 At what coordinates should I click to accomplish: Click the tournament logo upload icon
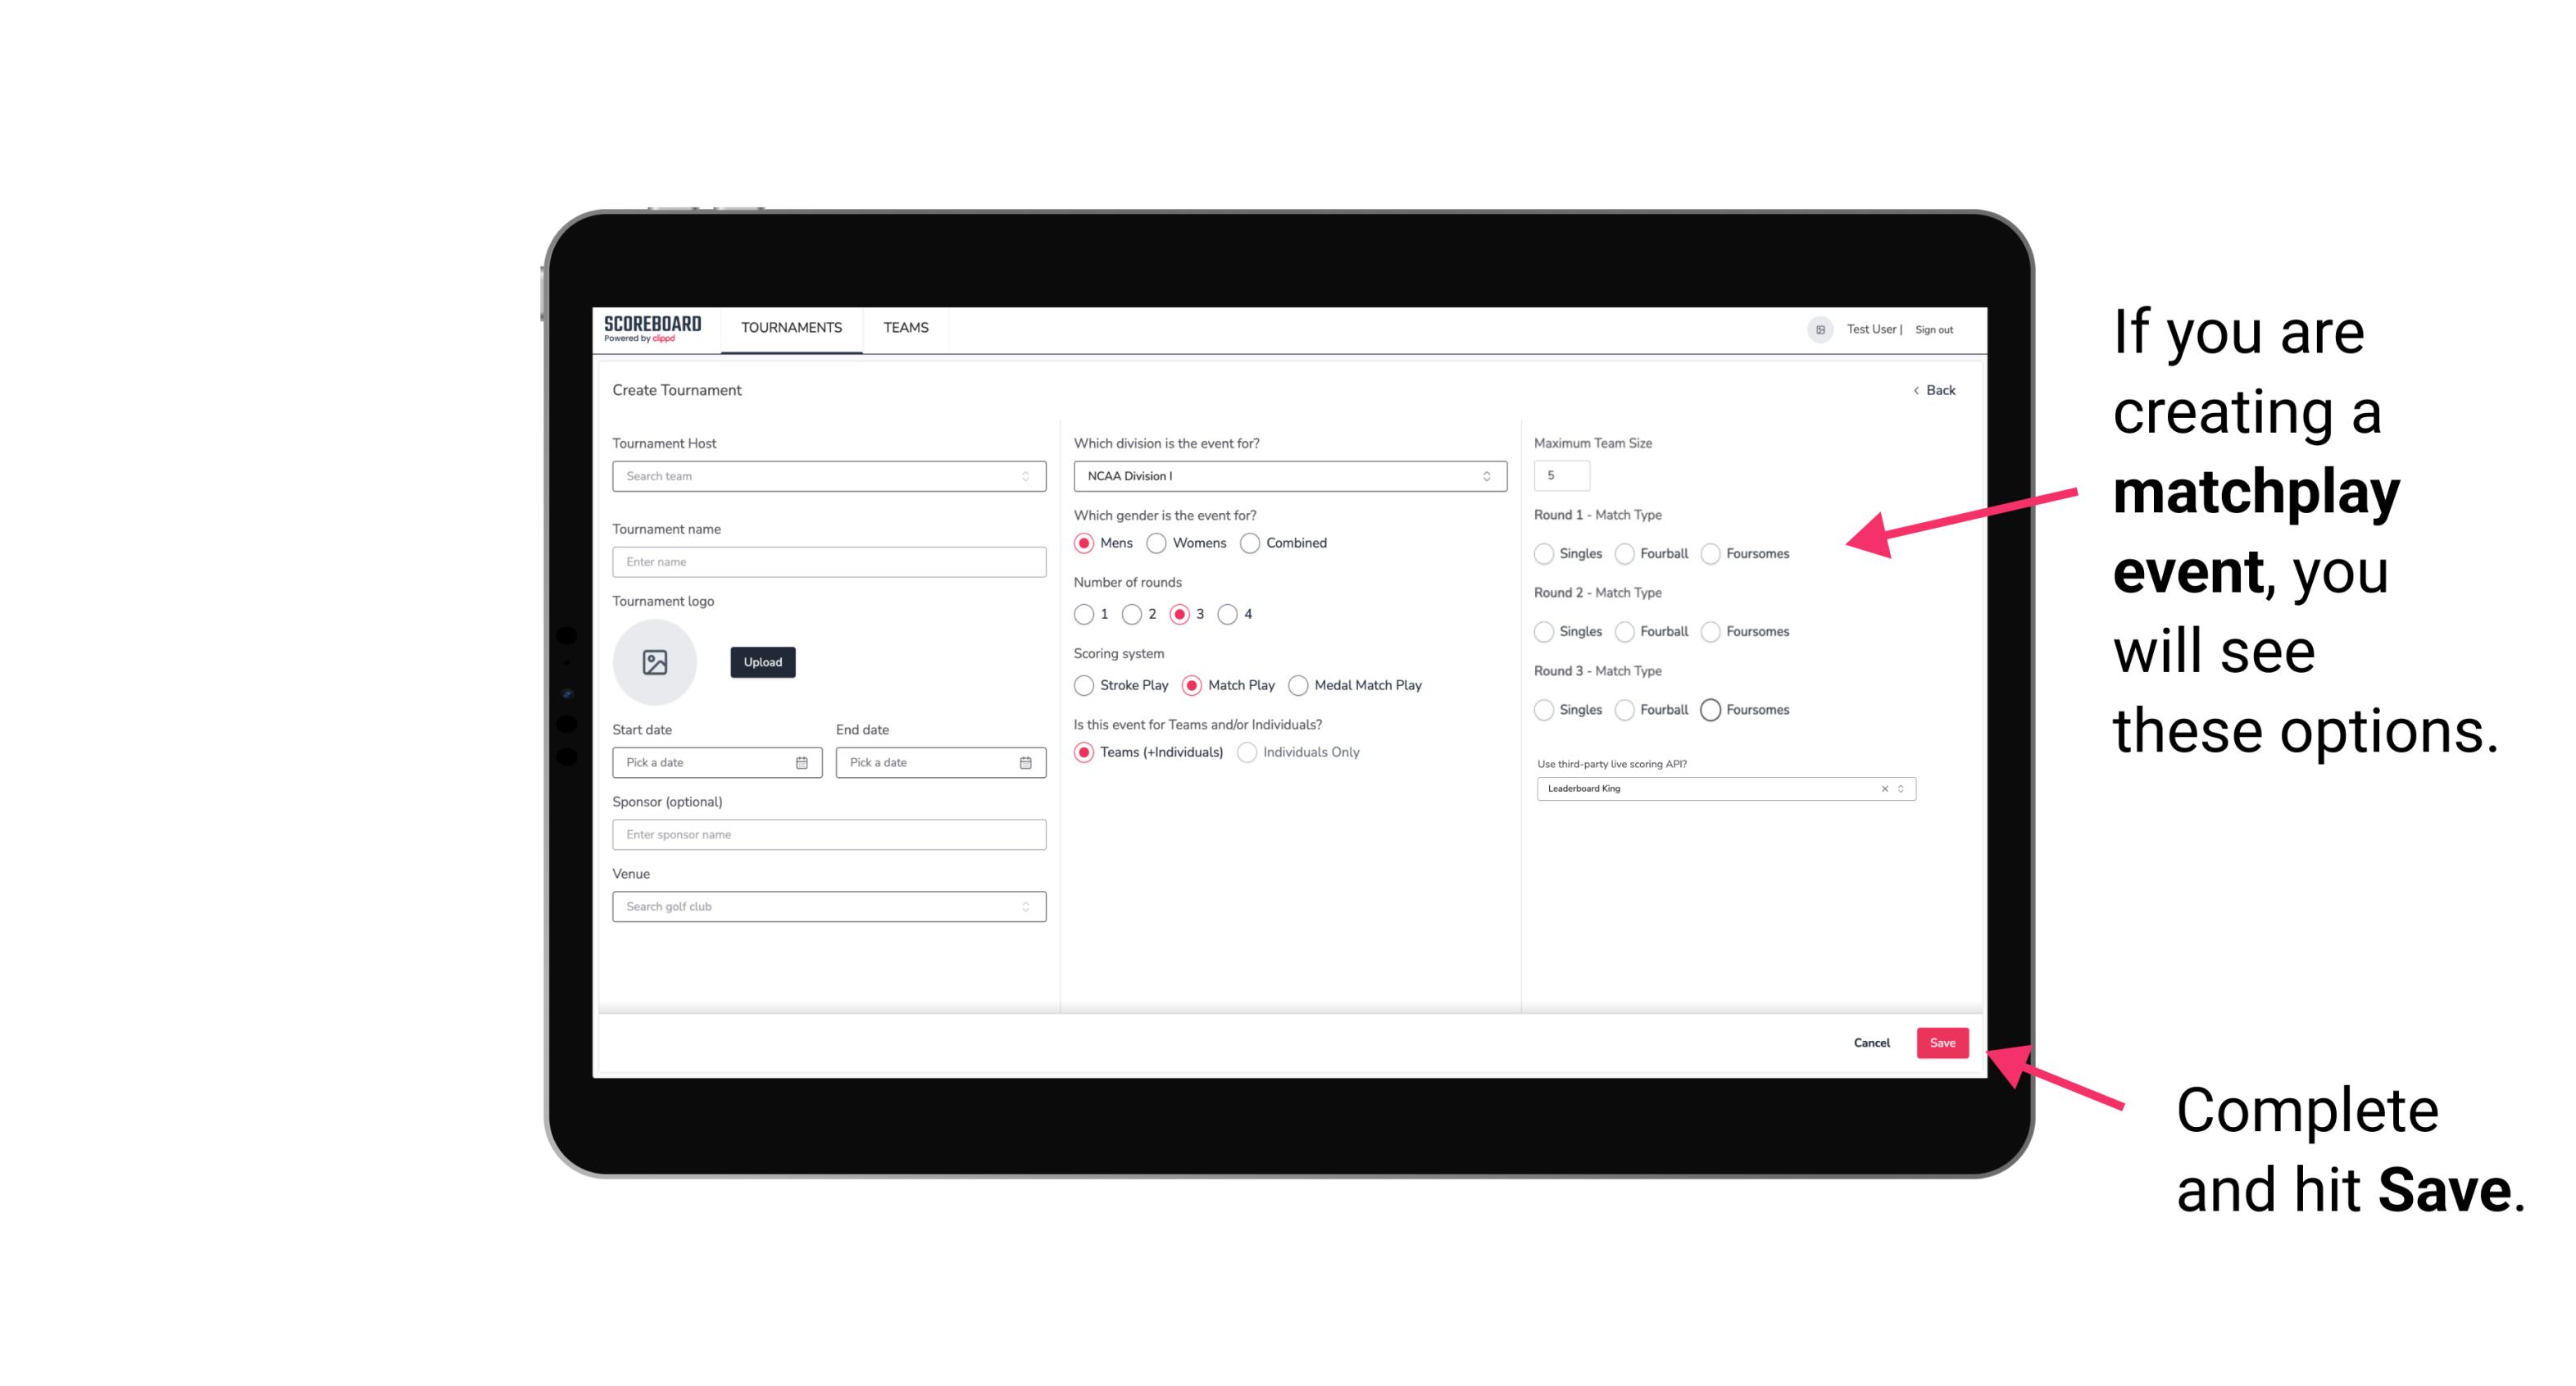[x=655, y=662]
